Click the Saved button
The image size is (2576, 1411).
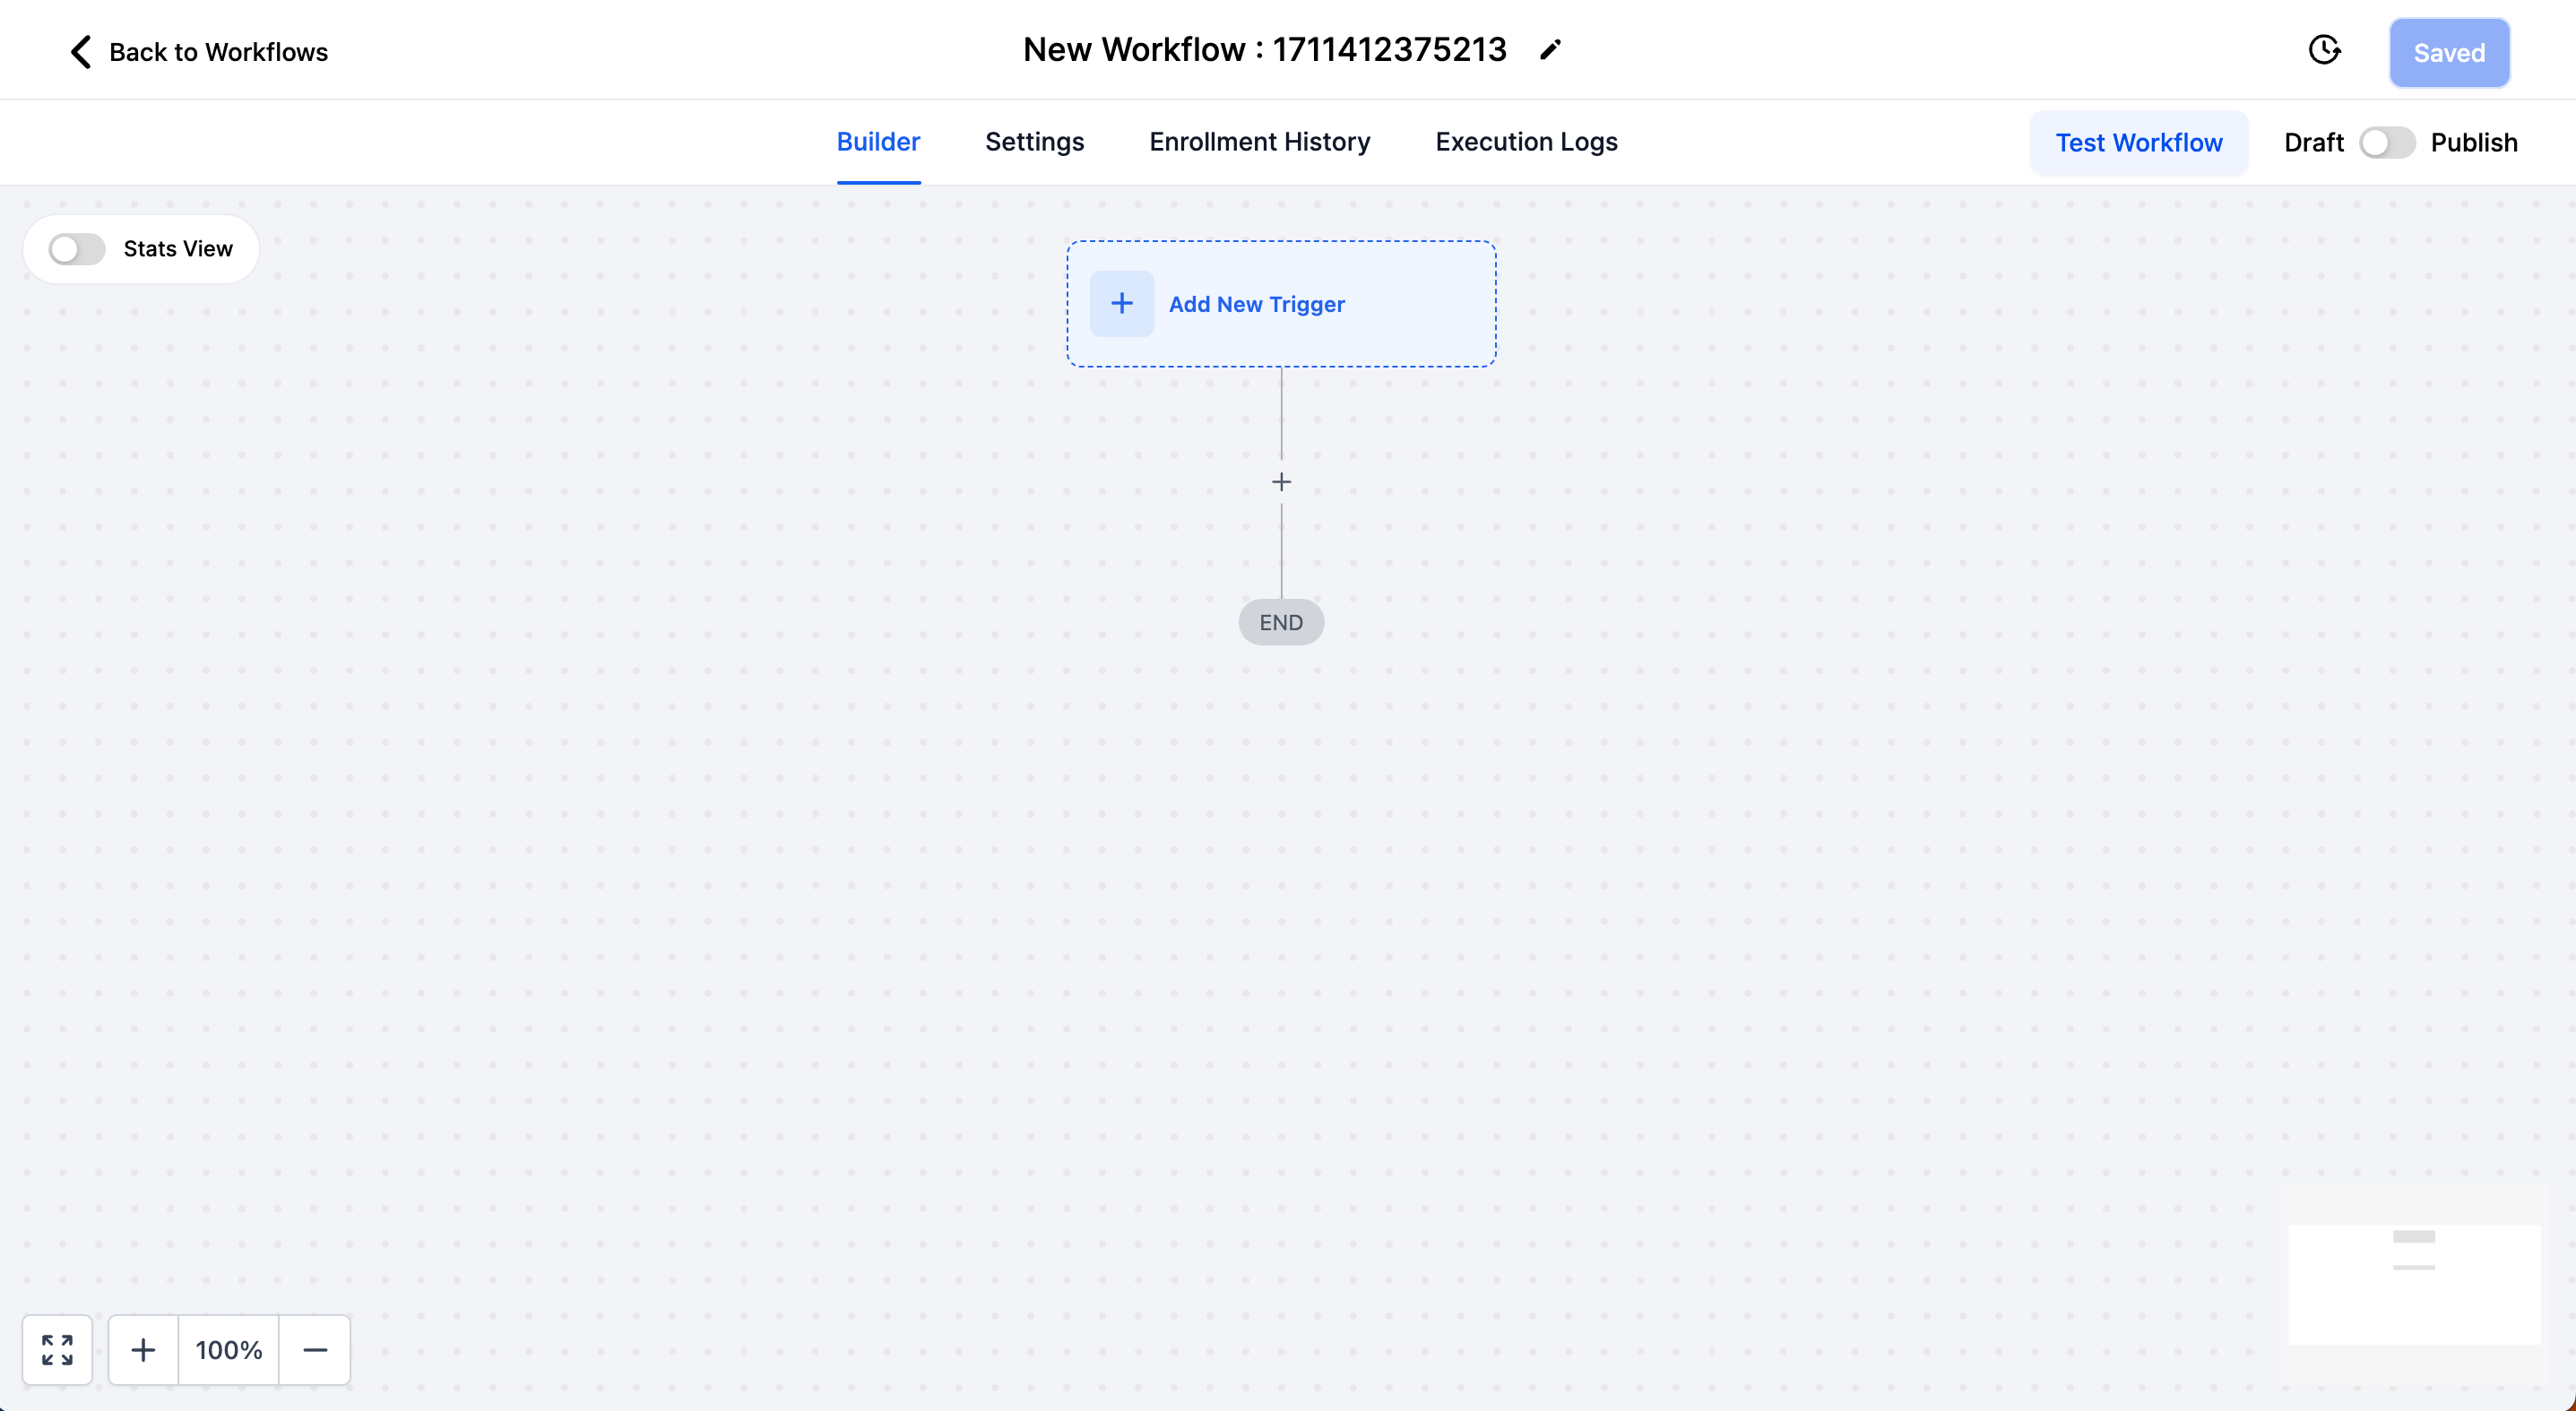[x=2448, y=53]
